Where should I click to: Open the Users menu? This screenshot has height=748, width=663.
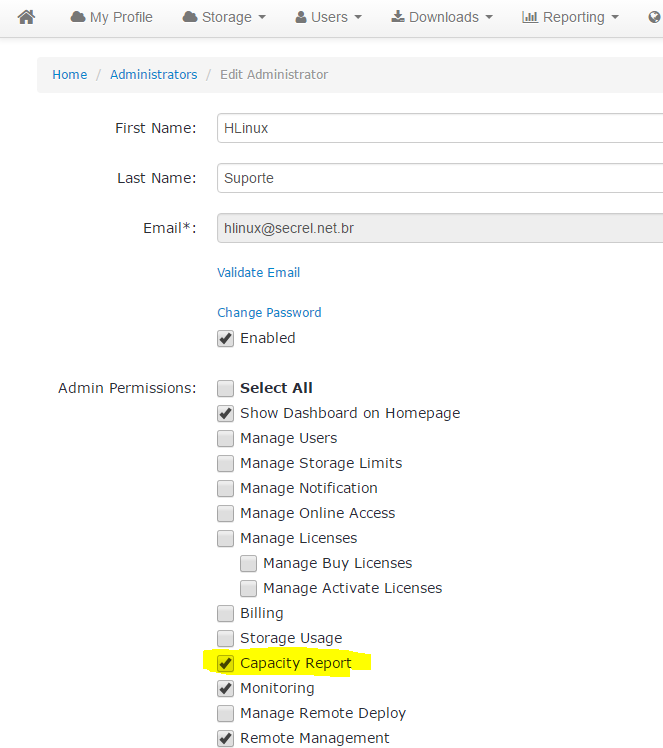click(x=329, y=17)
